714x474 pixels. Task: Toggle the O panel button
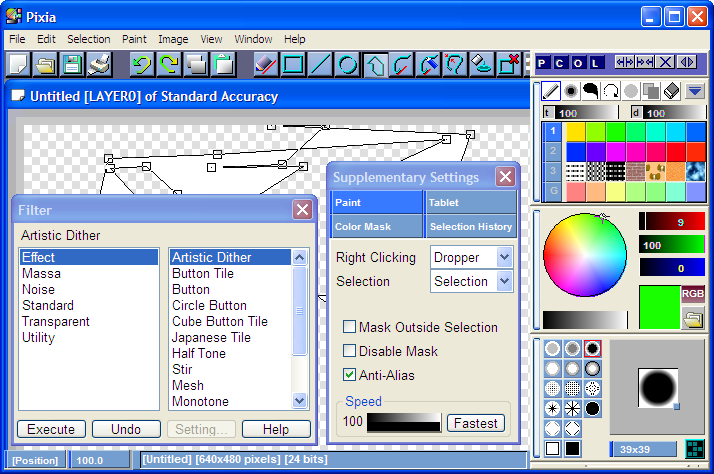(577, 63)
